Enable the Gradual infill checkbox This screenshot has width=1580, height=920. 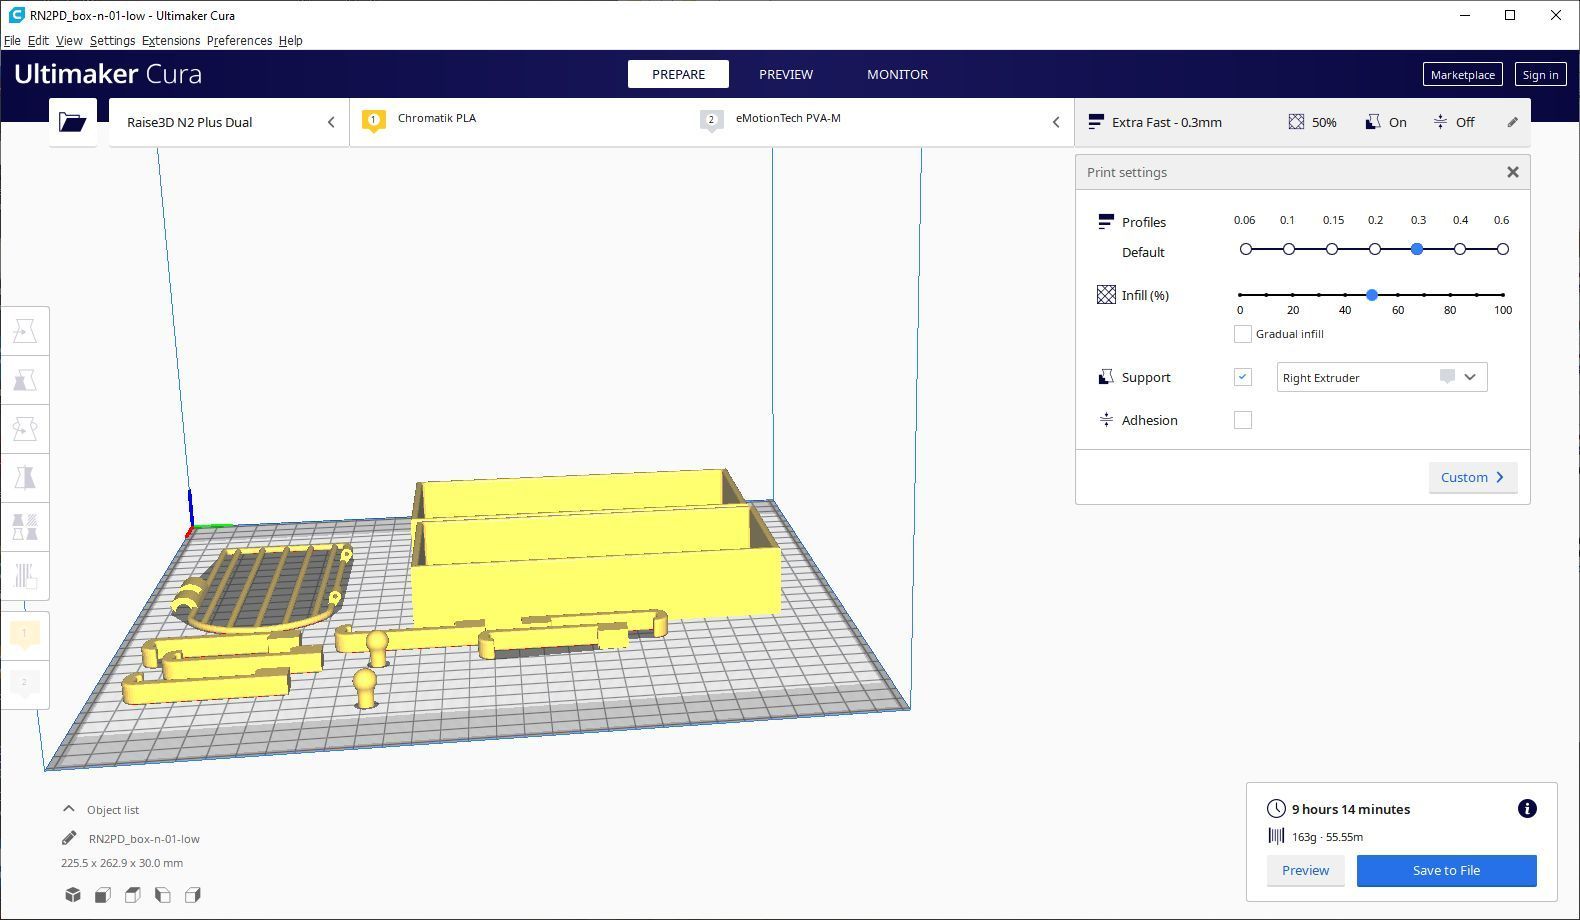[1242, 334]
